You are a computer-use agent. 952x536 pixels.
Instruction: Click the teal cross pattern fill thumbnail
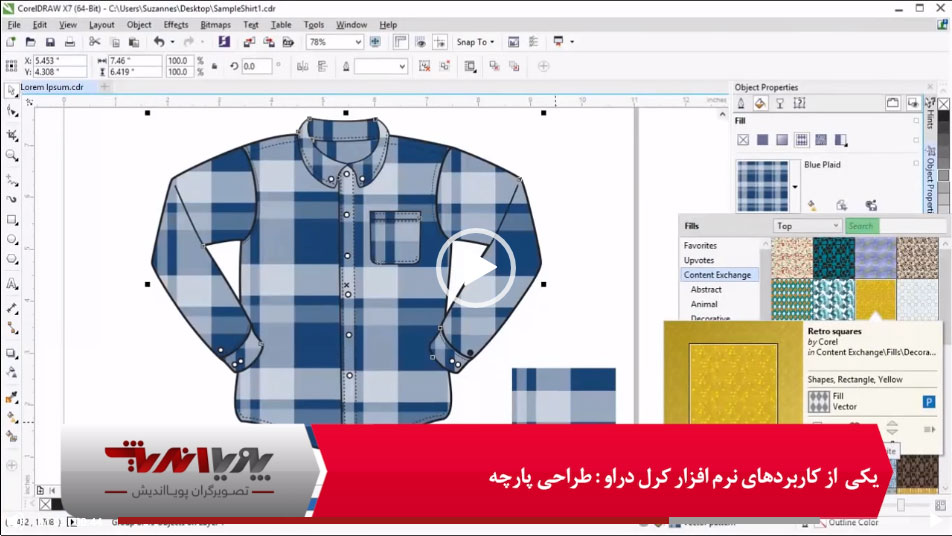click(x=834, y=257)
